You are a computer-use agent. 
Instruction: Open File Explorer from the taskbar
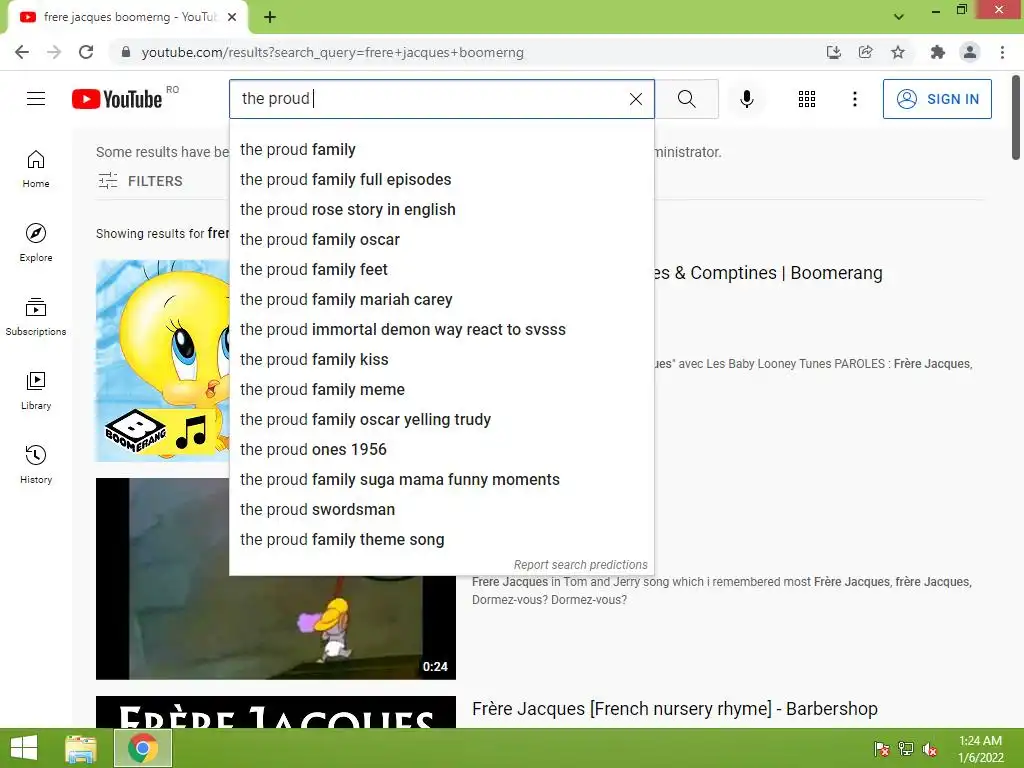(x=81, y=748)
